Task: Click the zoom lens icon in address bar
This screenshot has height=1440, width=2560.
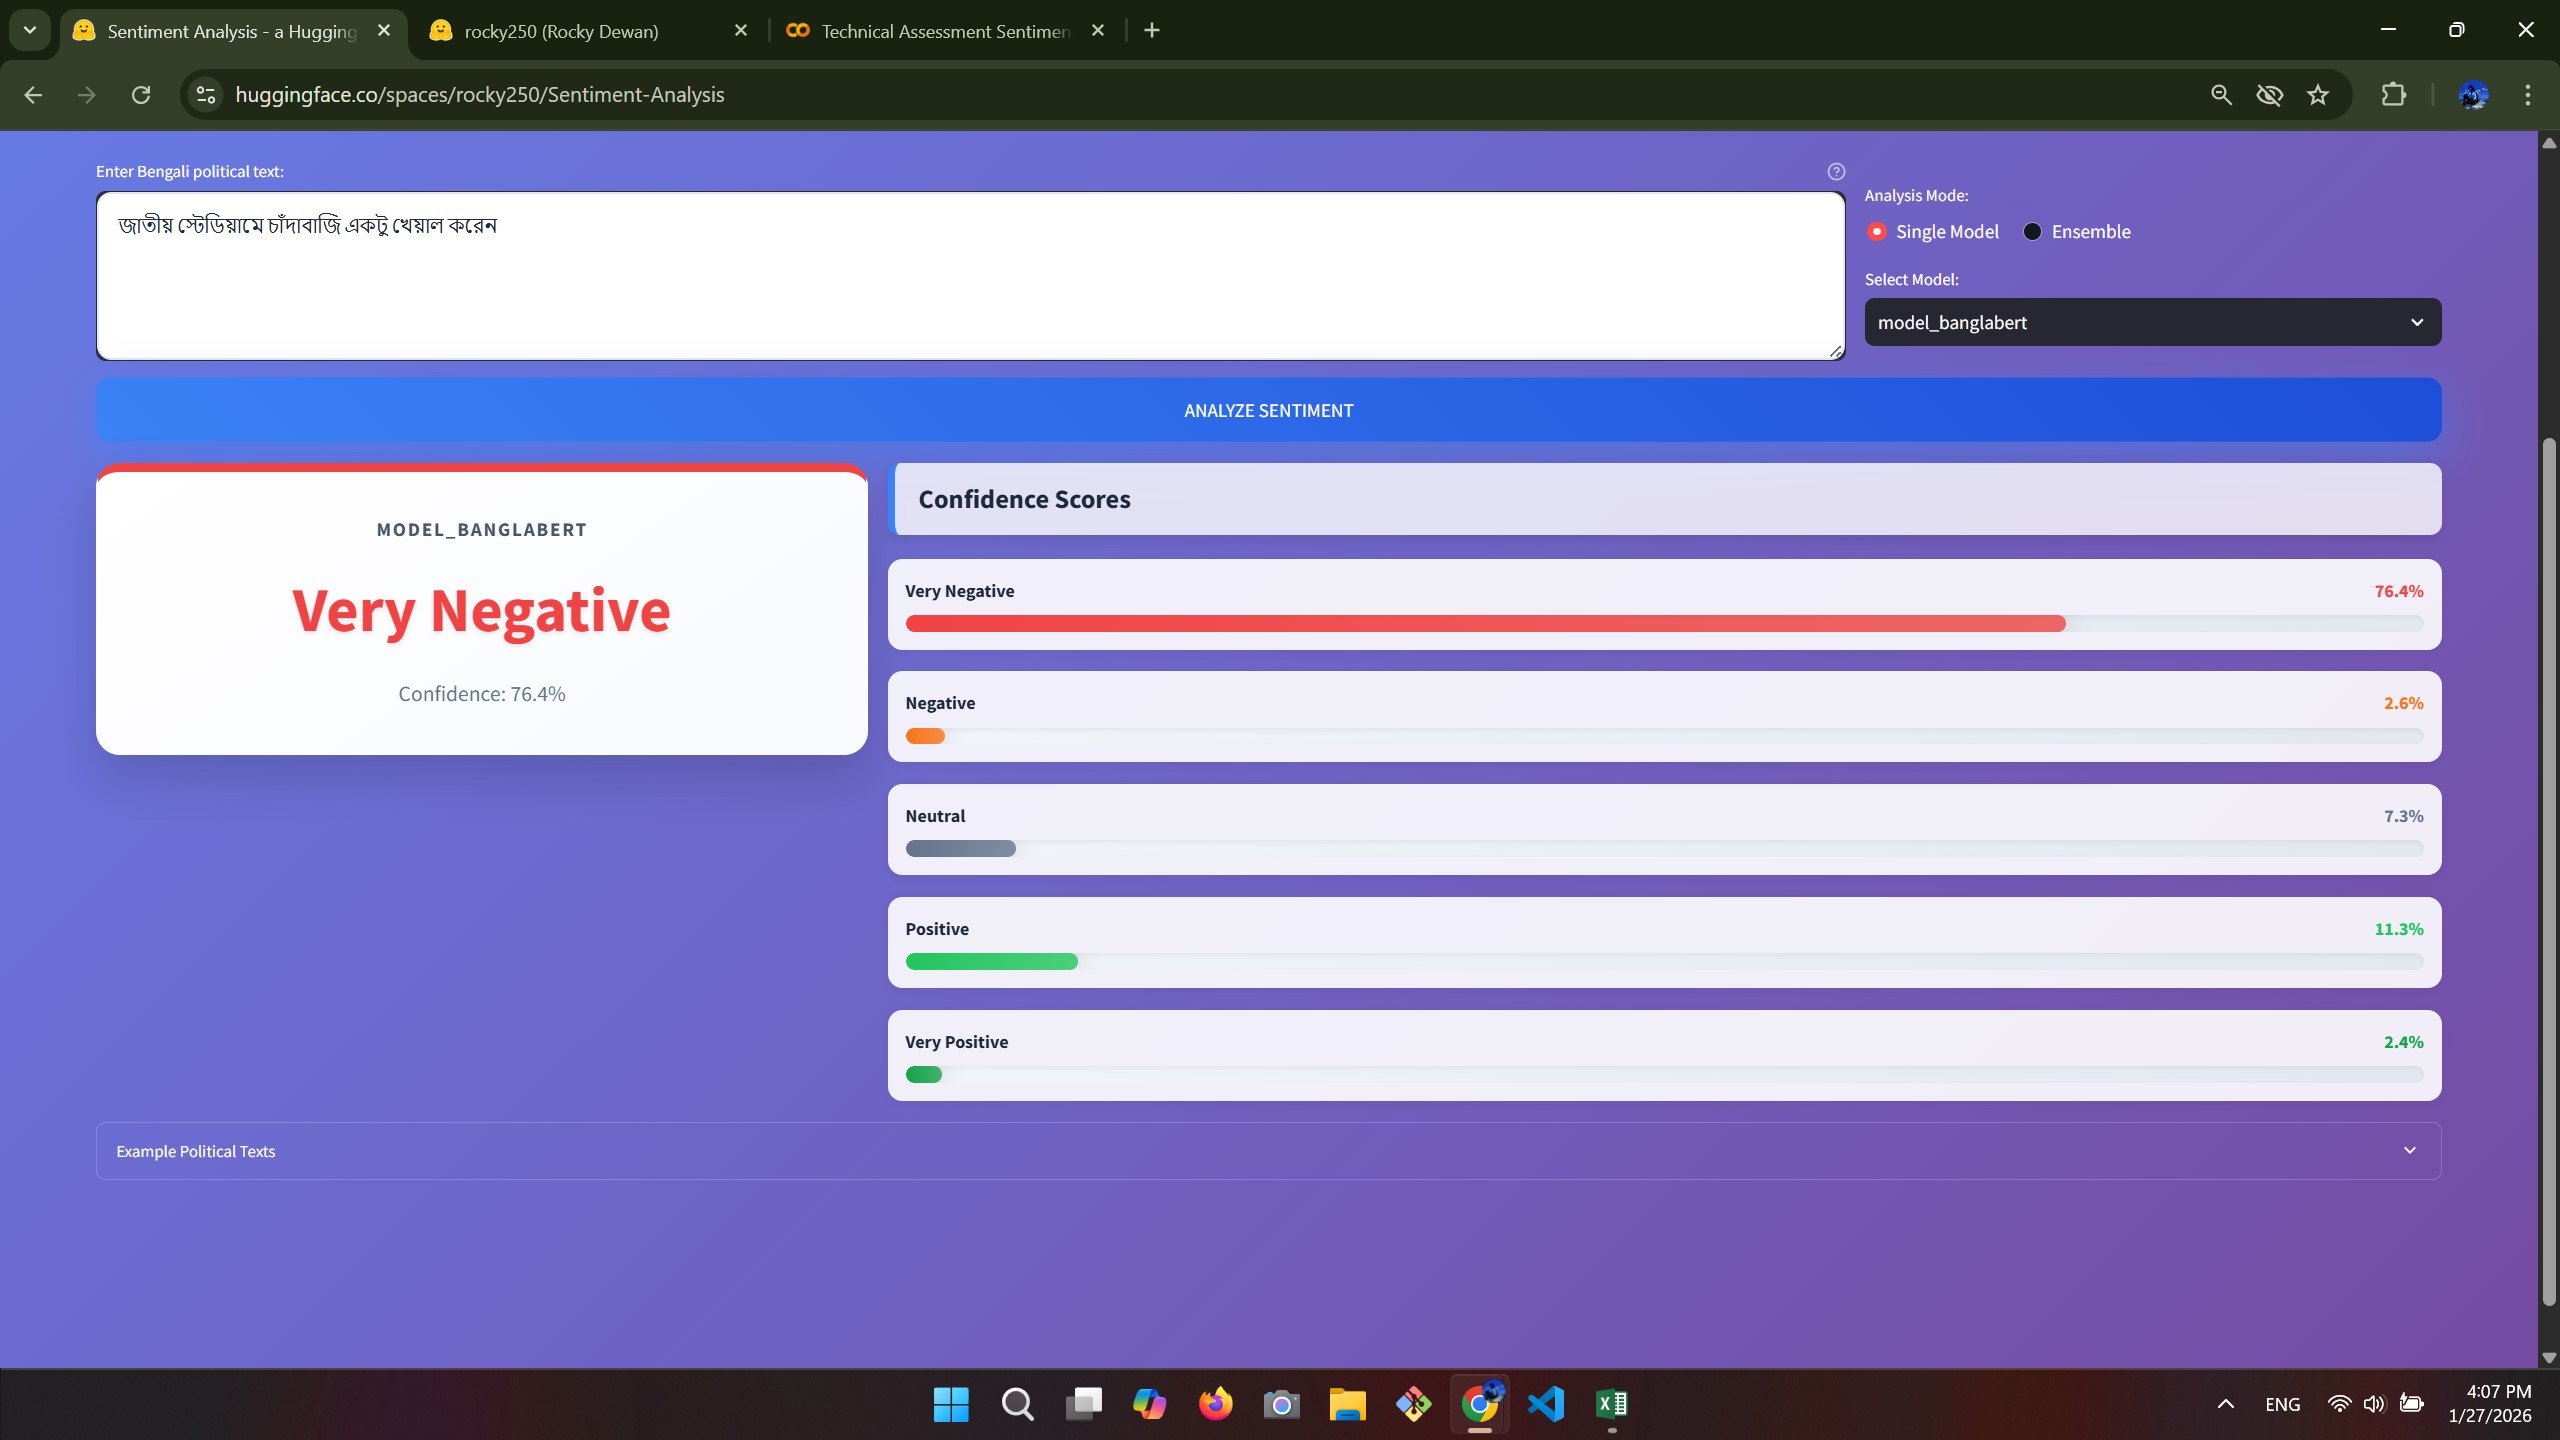Action: (x=2220, y=95)
